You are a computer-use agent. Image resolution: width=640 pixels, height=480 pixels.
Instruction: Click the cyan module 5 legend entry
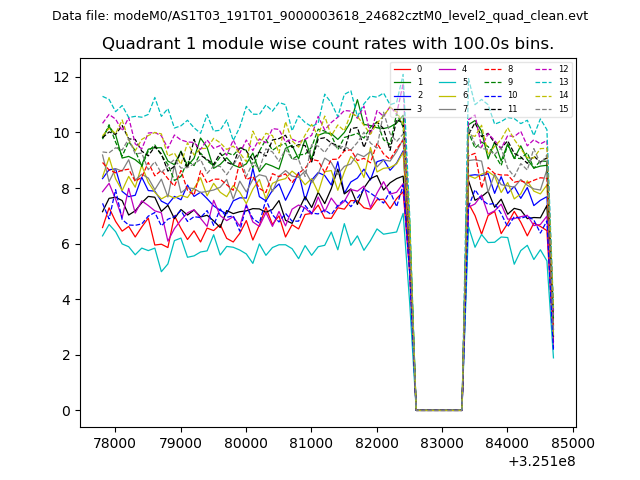455,82
